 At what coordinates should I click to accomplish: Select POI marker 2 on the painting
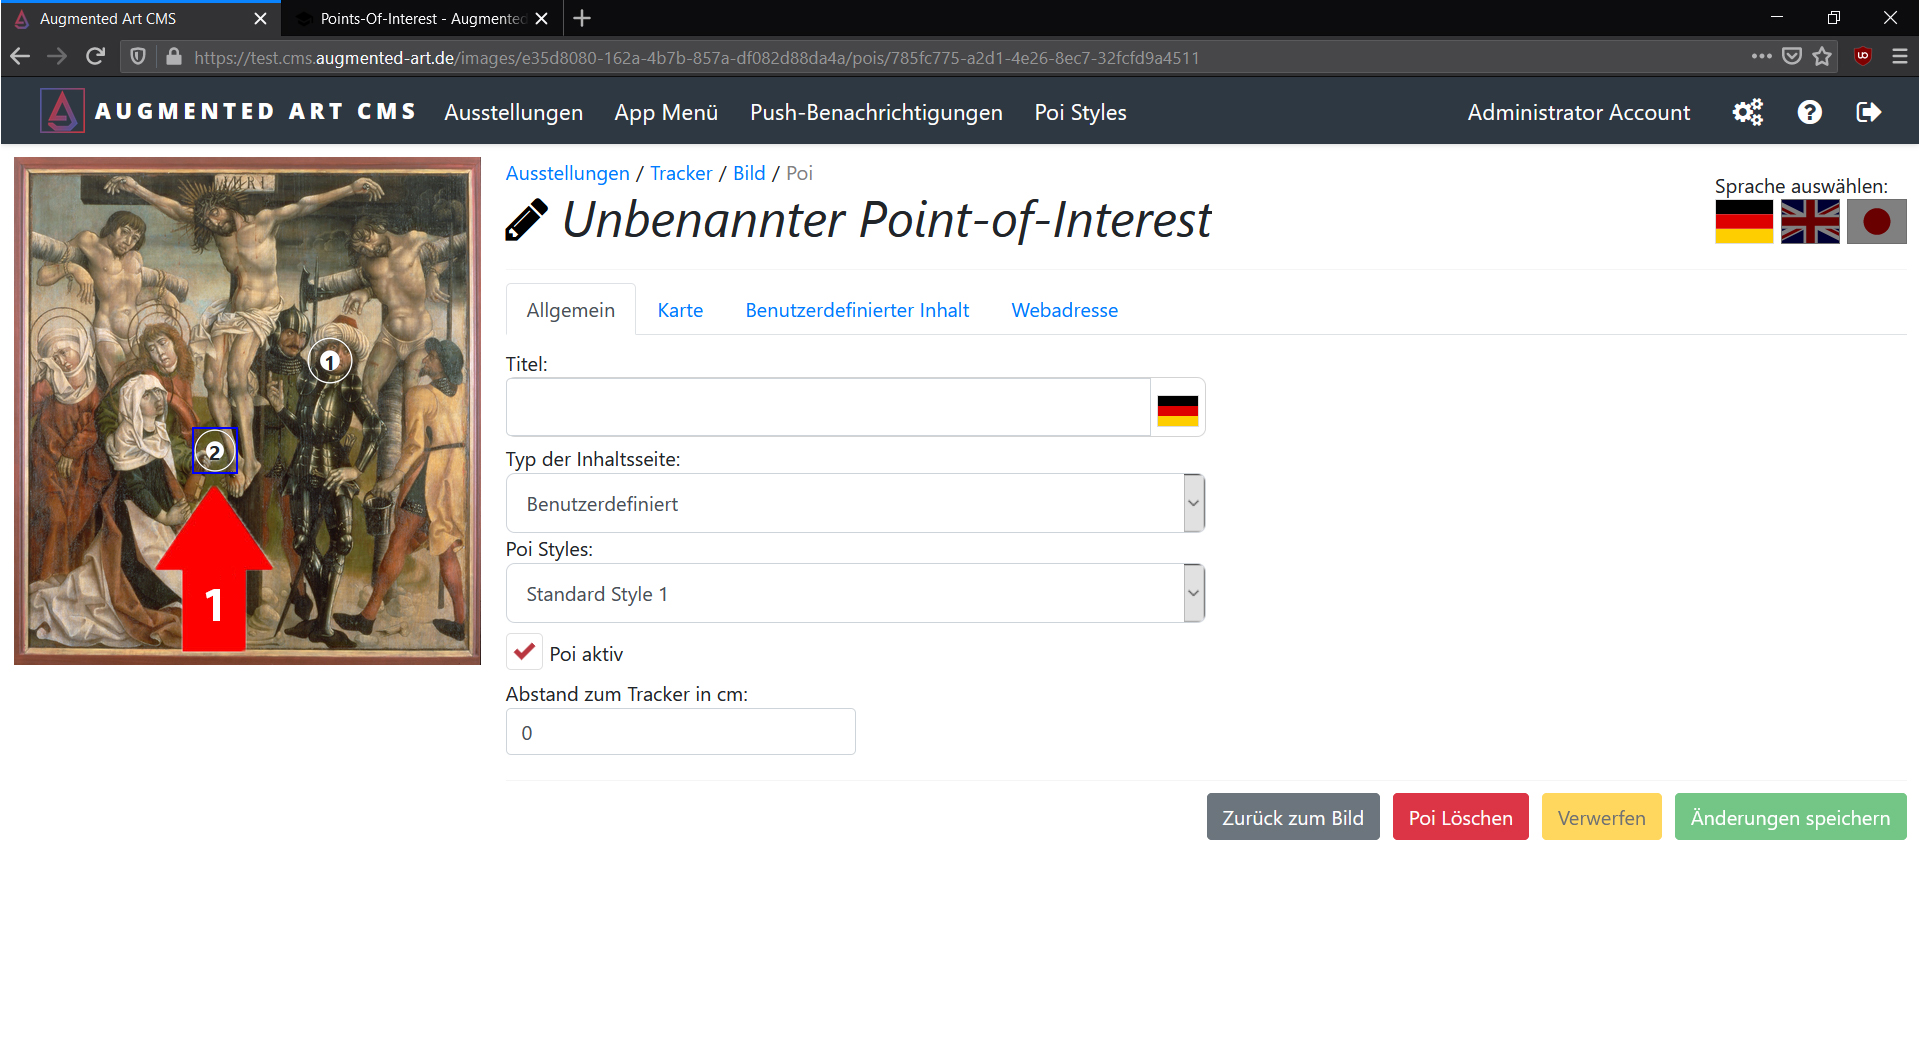pos(214,451)
